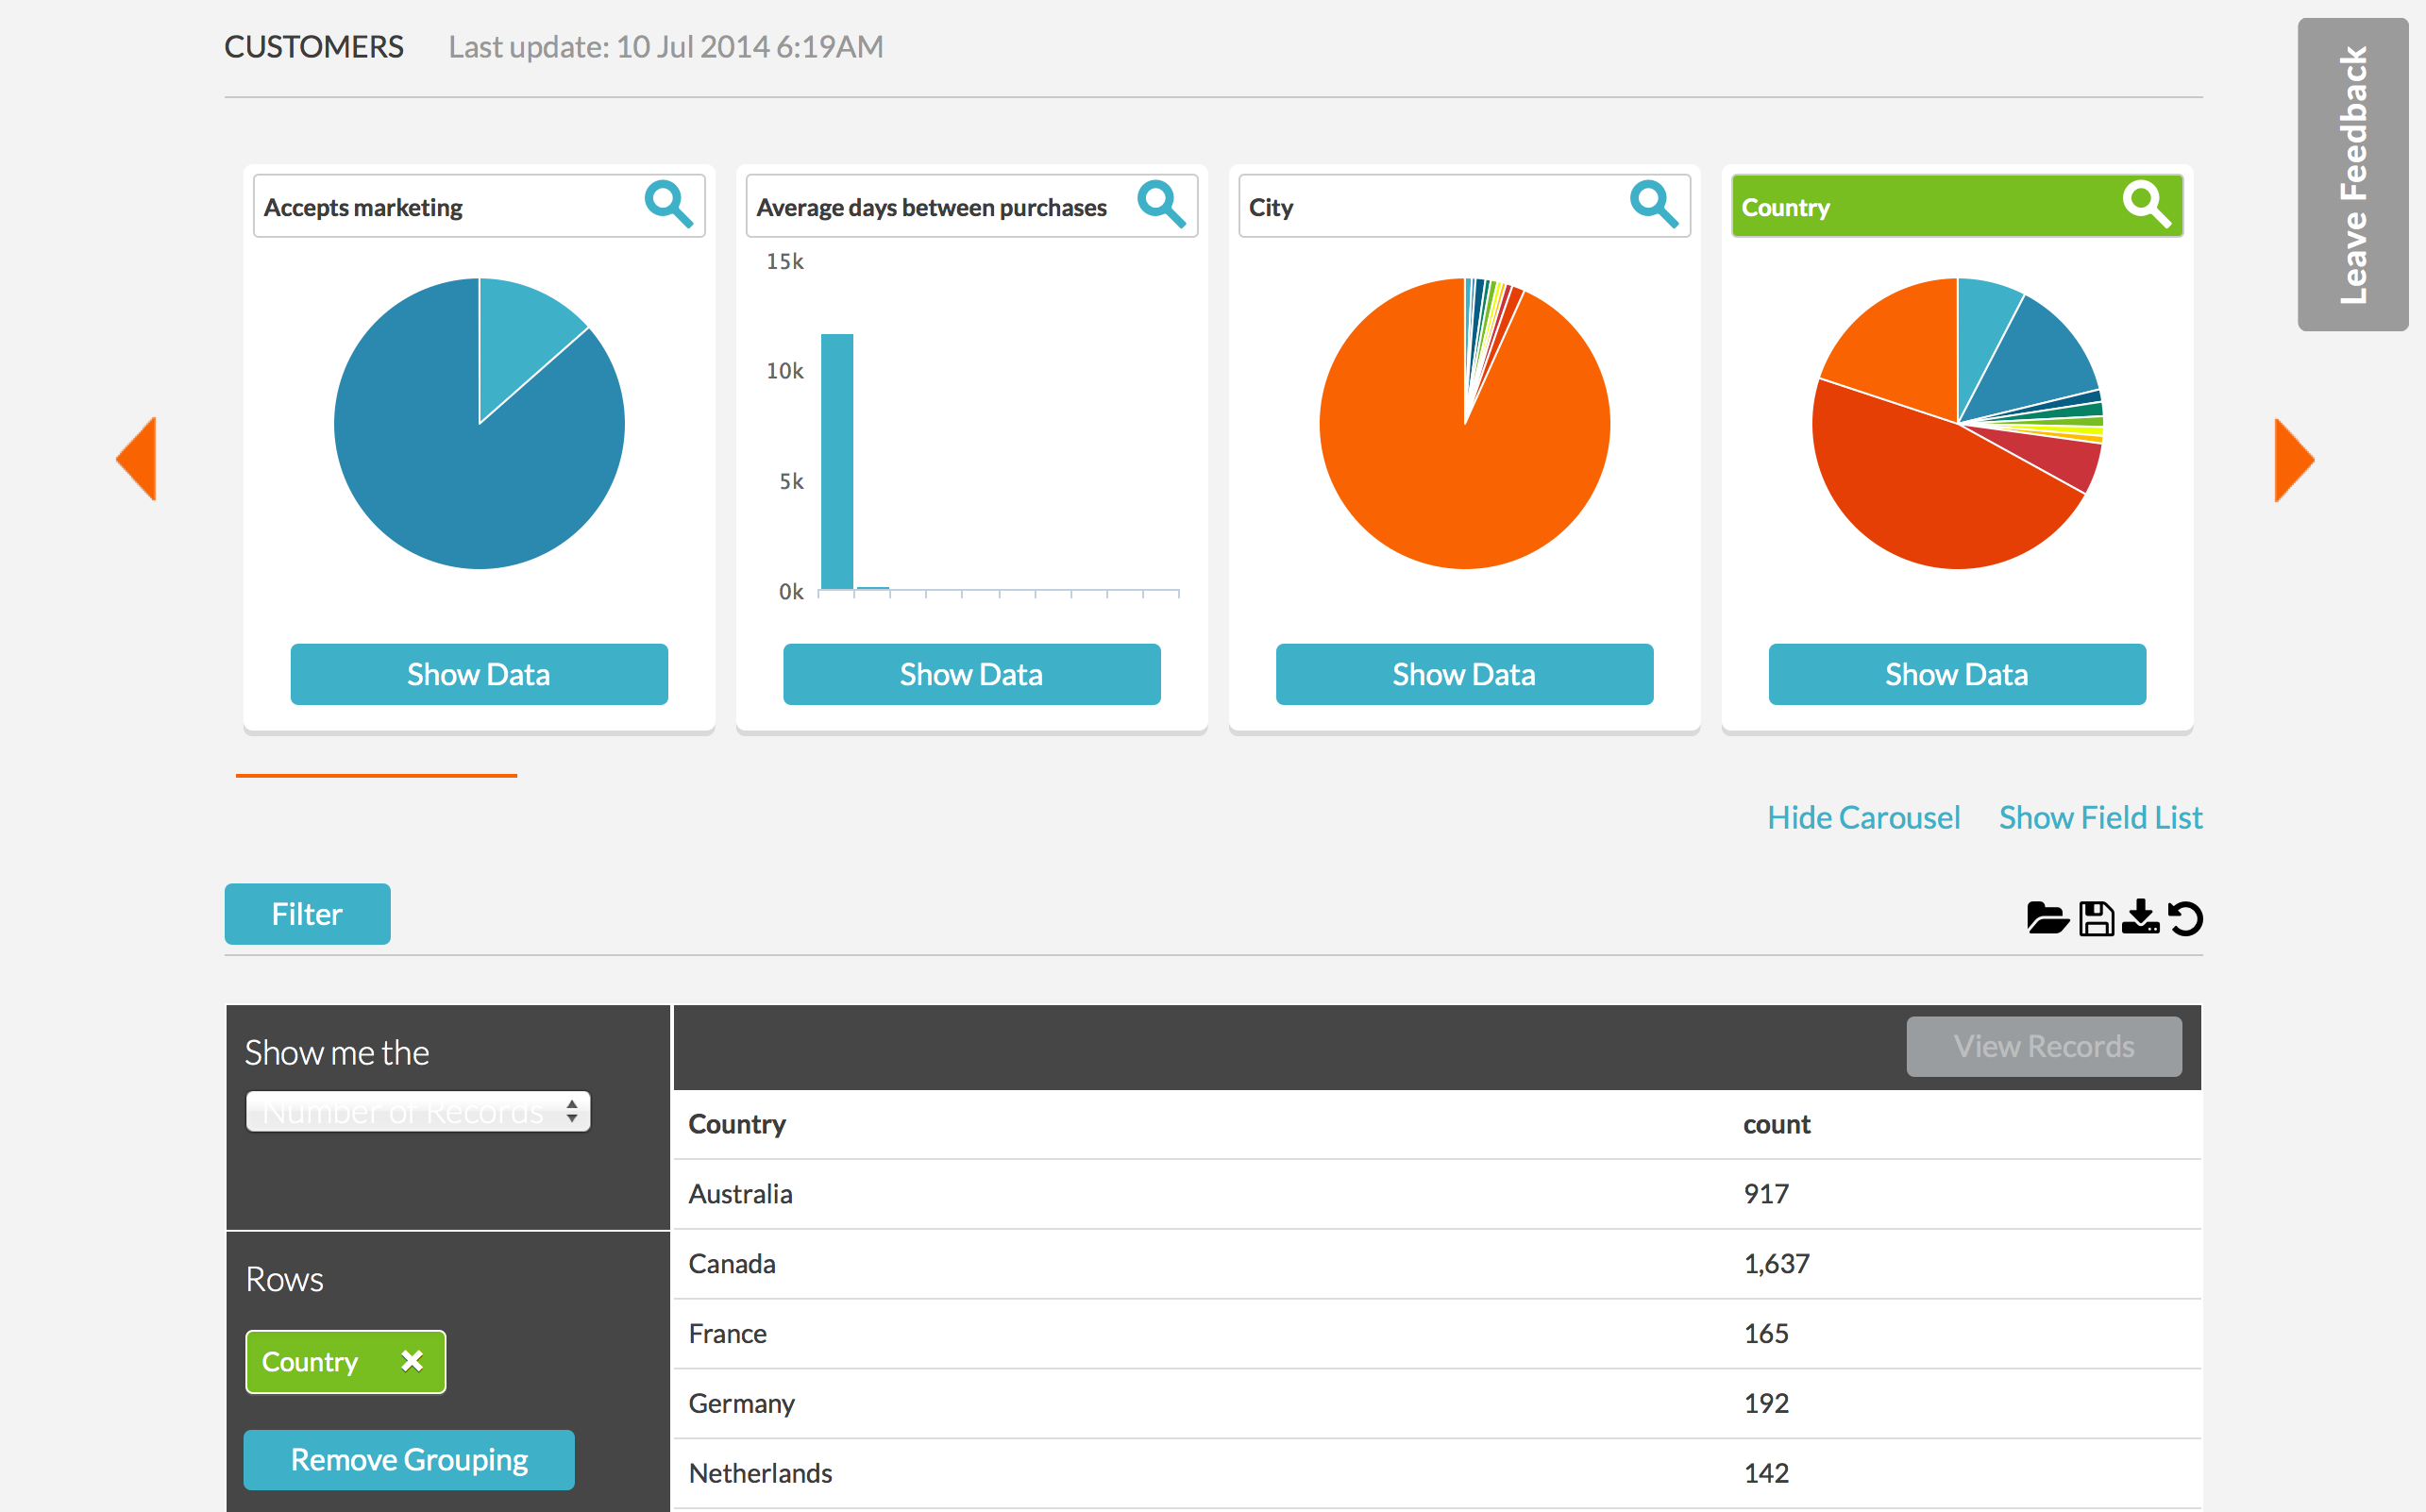This screenshot has height=1512, width=2426.
Task: Click the City card magnifier icon
Action: (x=1653, y=205)
